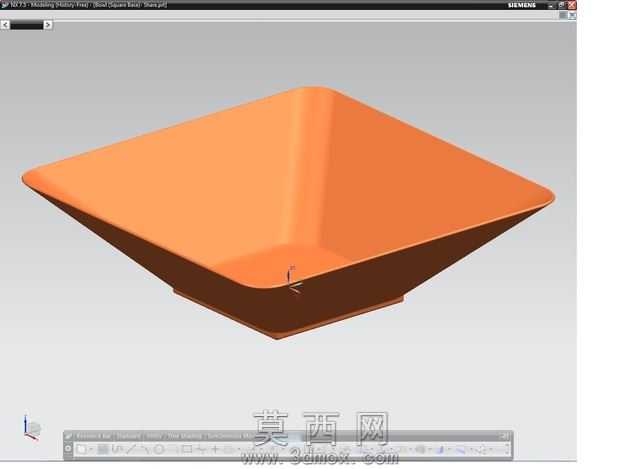The image size is (639, 469).
Task: Select the Arc tool in the bottom toolbar
Action: [x=146, y=449]
